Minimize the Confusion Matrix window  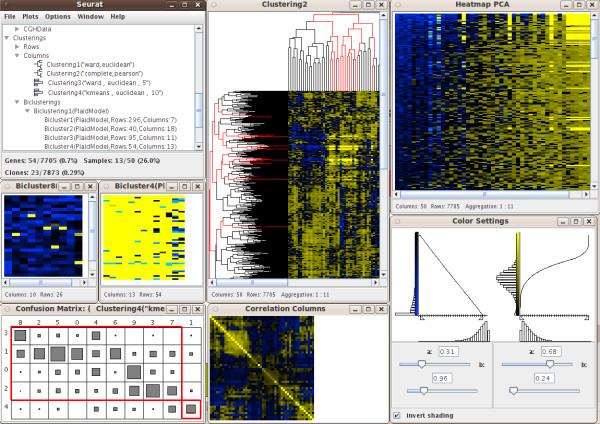[172, 309]
